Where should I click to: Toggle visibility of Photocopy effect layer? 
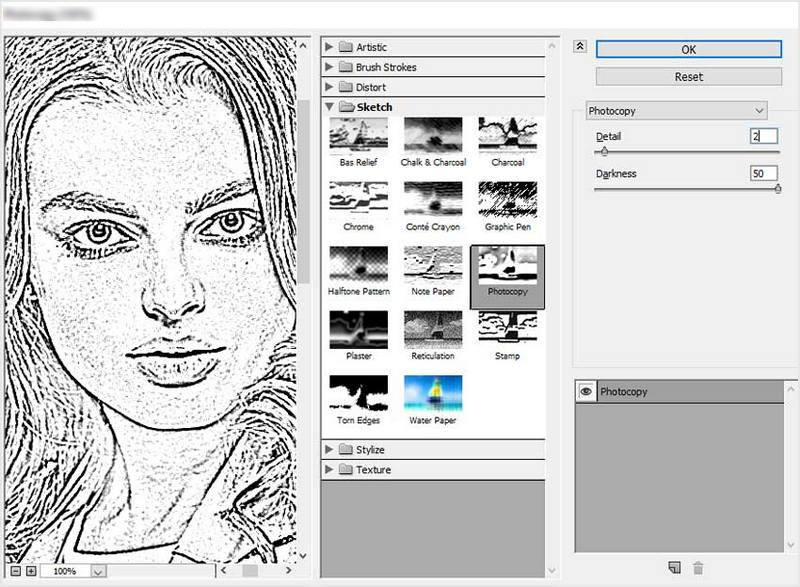click(x=586, y=392)
